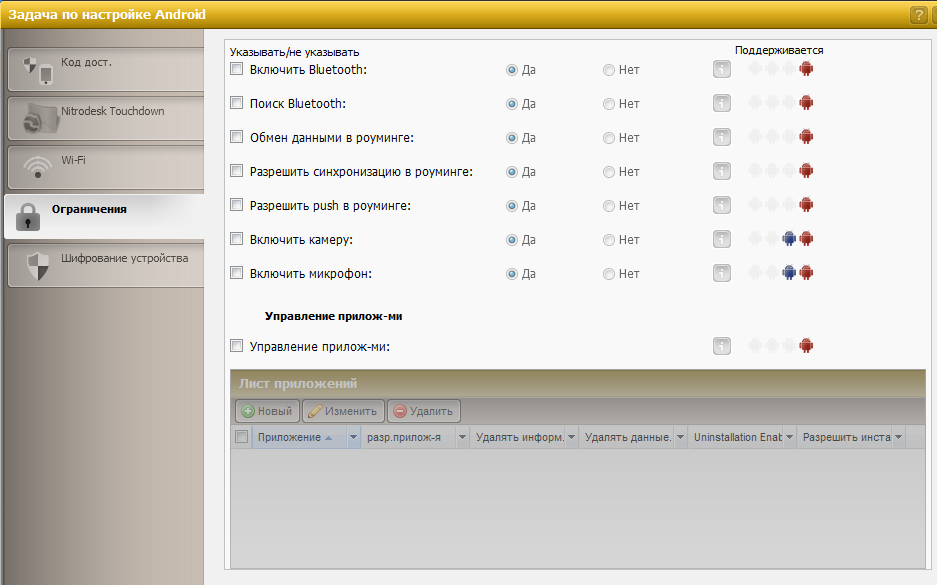Tick Разрешить push в роуминге checkbox
The width and height of the screenshot is (937, 585).
[x=237, y=205]
